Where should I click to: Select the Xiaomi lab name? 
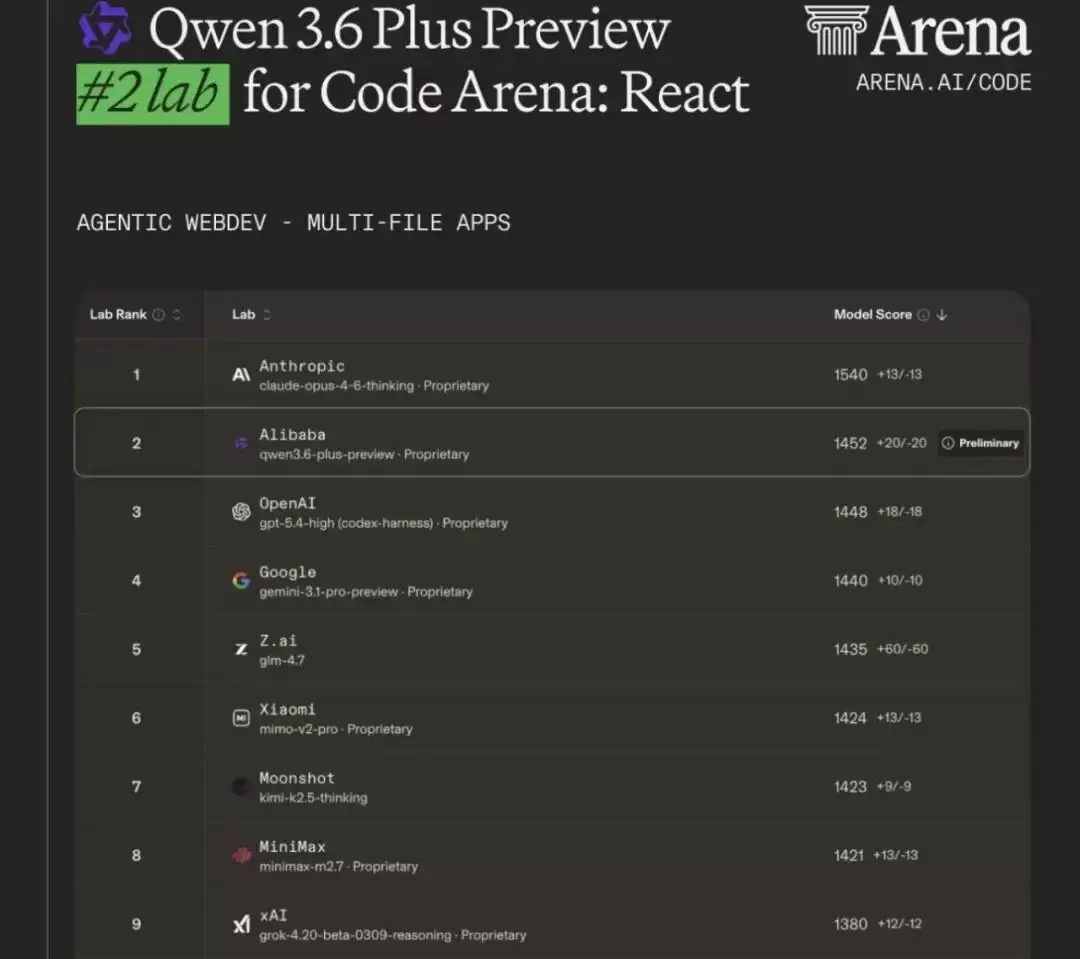click(287, 710)
